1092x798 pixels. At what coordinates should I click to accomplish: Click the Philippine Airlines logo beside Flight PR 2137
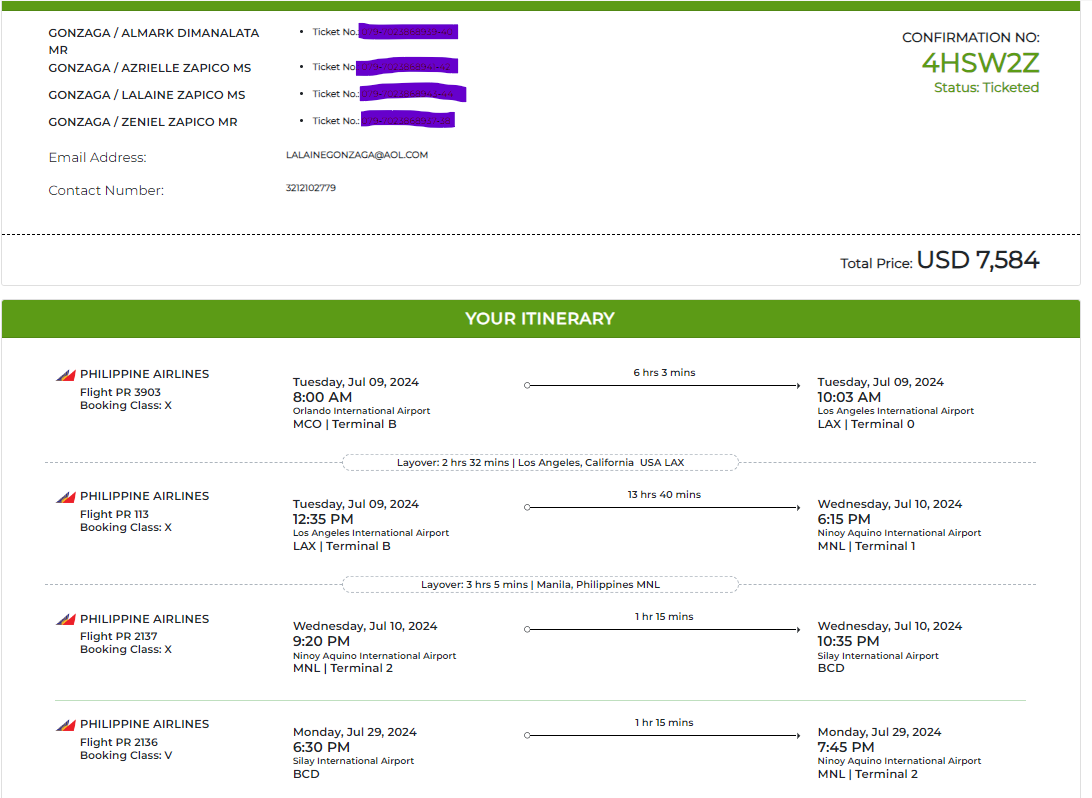pos(65,620)
